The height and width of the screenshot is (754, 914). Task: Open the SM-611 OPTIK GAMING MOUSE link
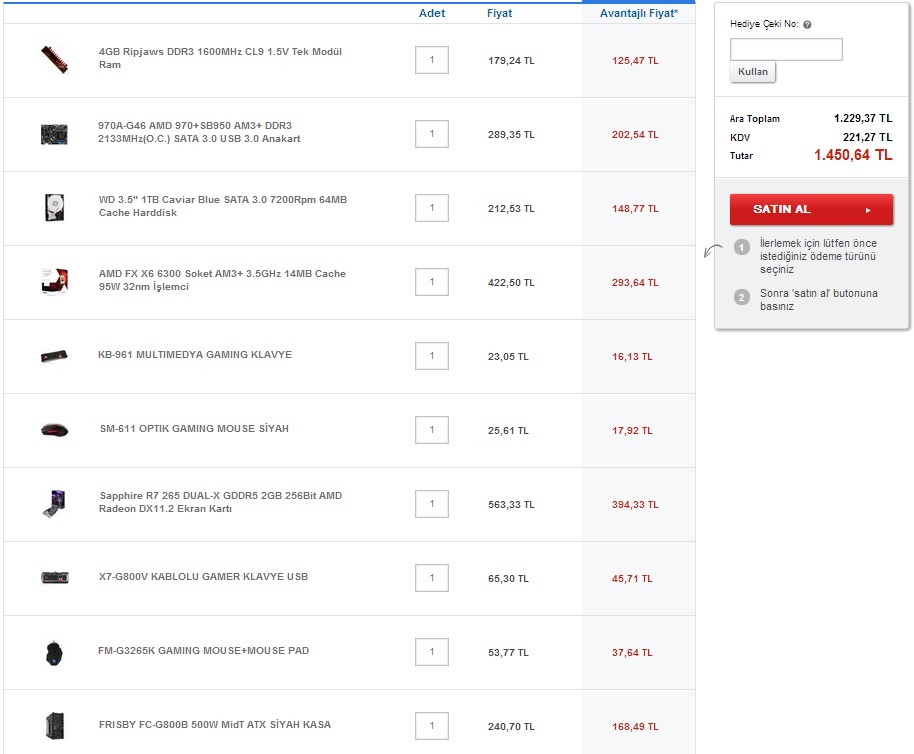[x=194, y=429]
